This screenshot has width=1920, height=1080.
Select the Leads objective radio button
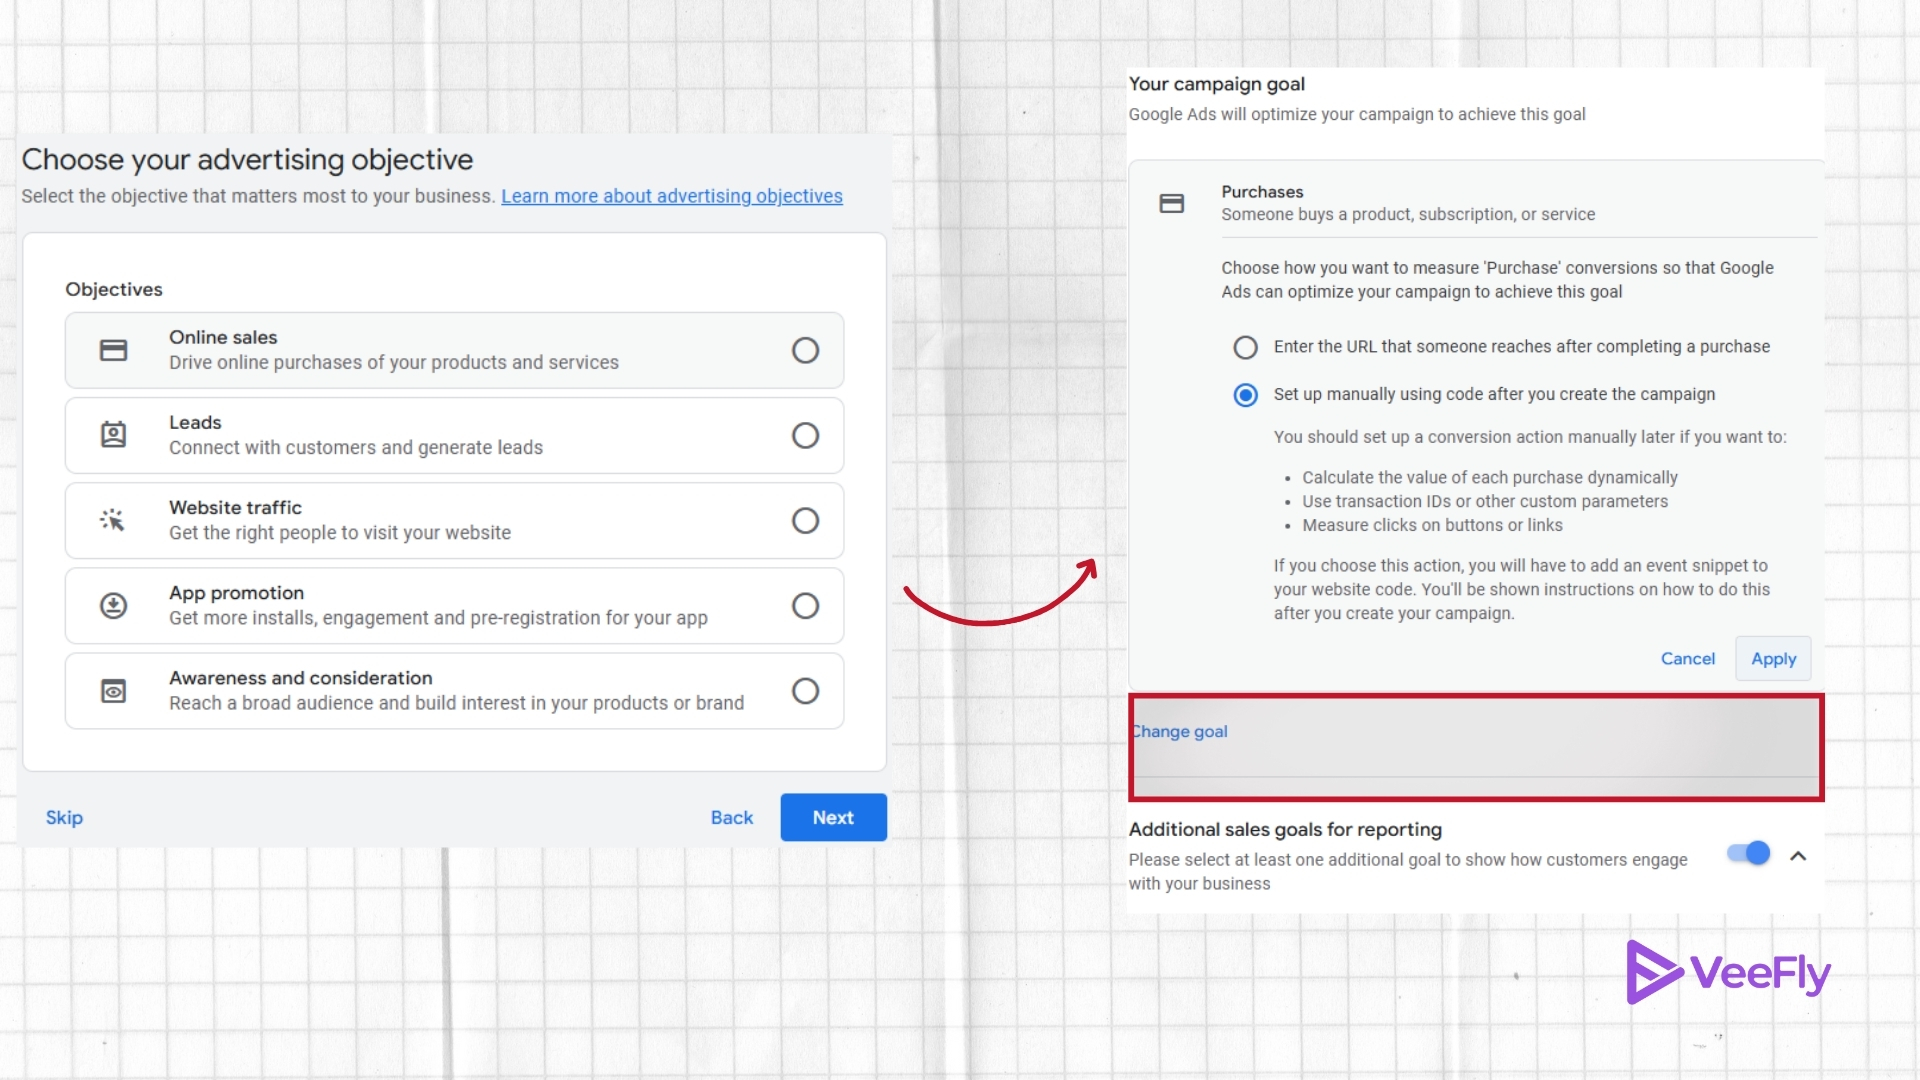(805, 435)
